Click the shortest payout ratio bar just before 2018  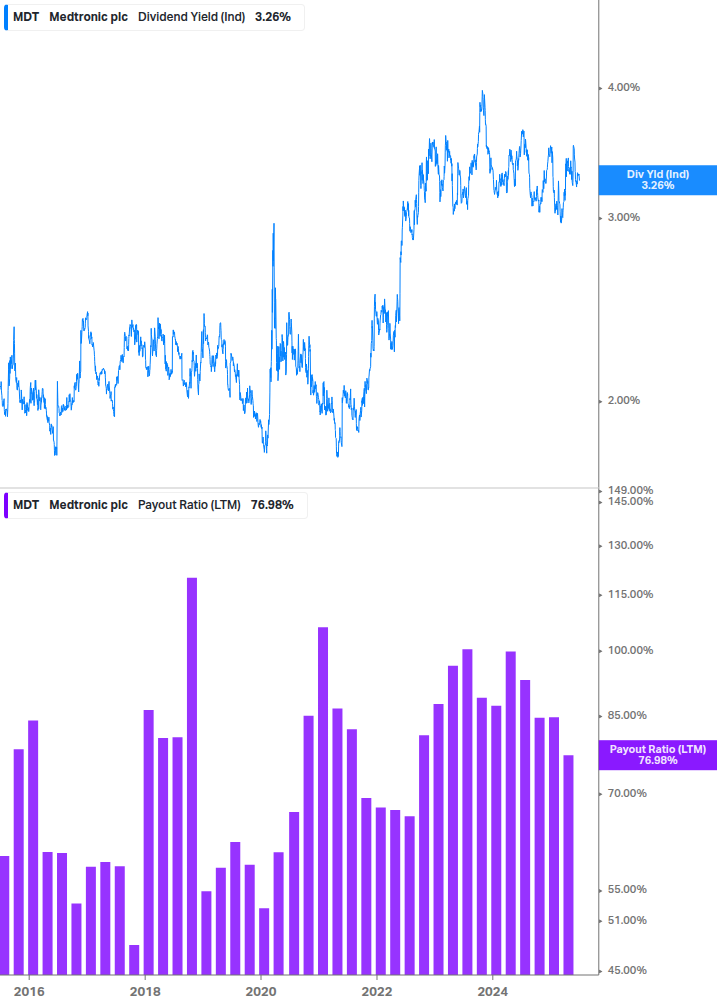134,959
